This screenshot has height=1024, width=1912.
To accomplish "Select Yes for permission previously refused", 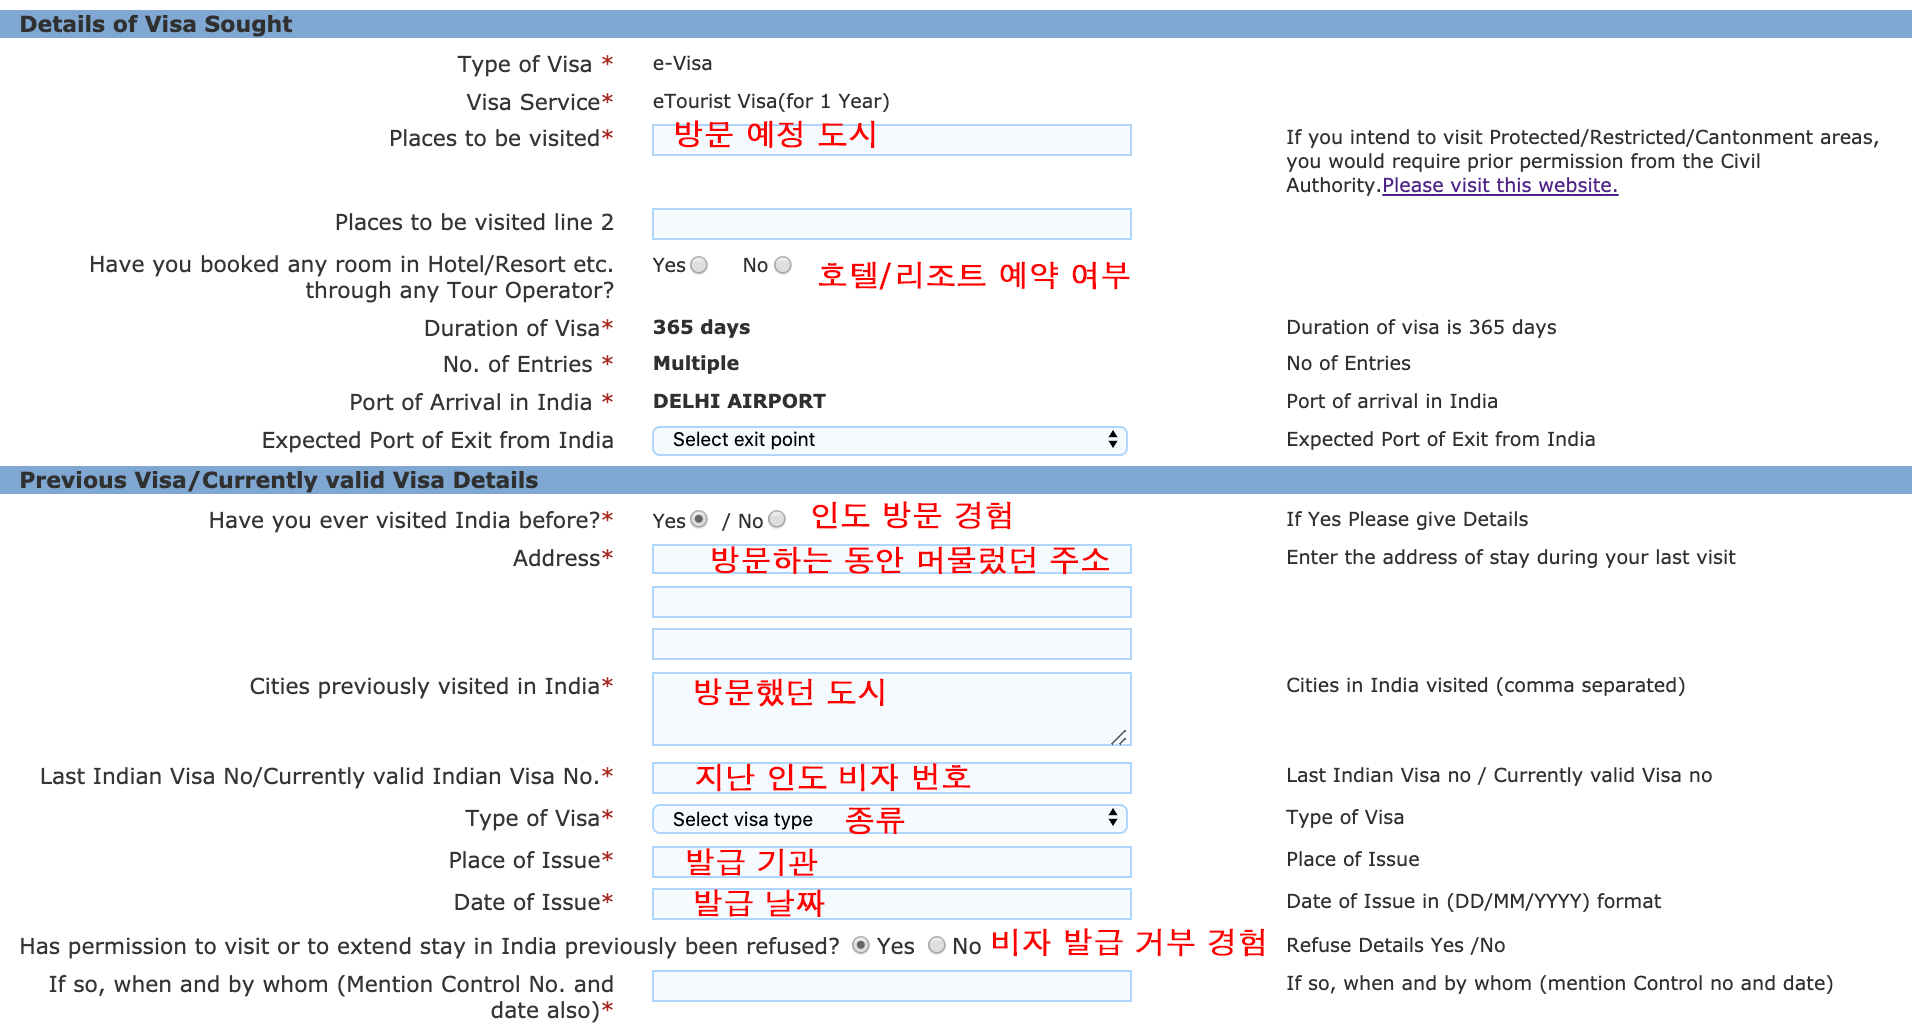I will click(860, 945).
